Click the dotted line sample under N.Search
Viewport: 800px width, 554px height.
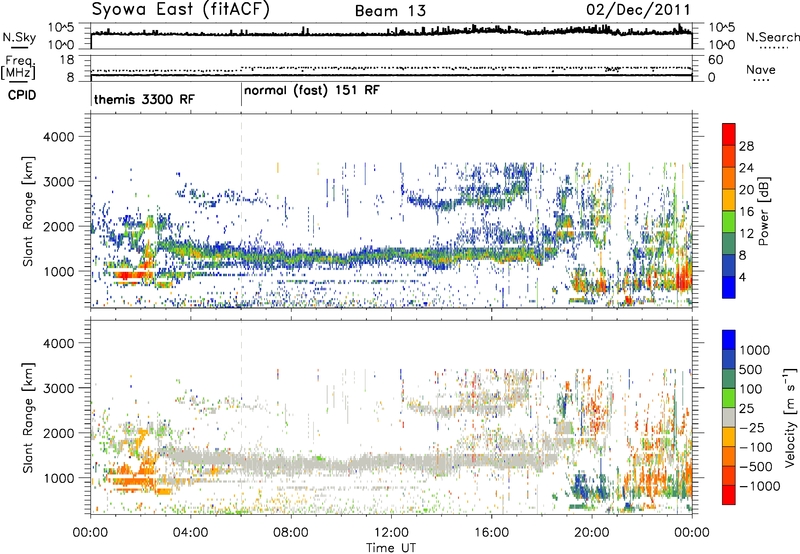[x=773, y=48]
